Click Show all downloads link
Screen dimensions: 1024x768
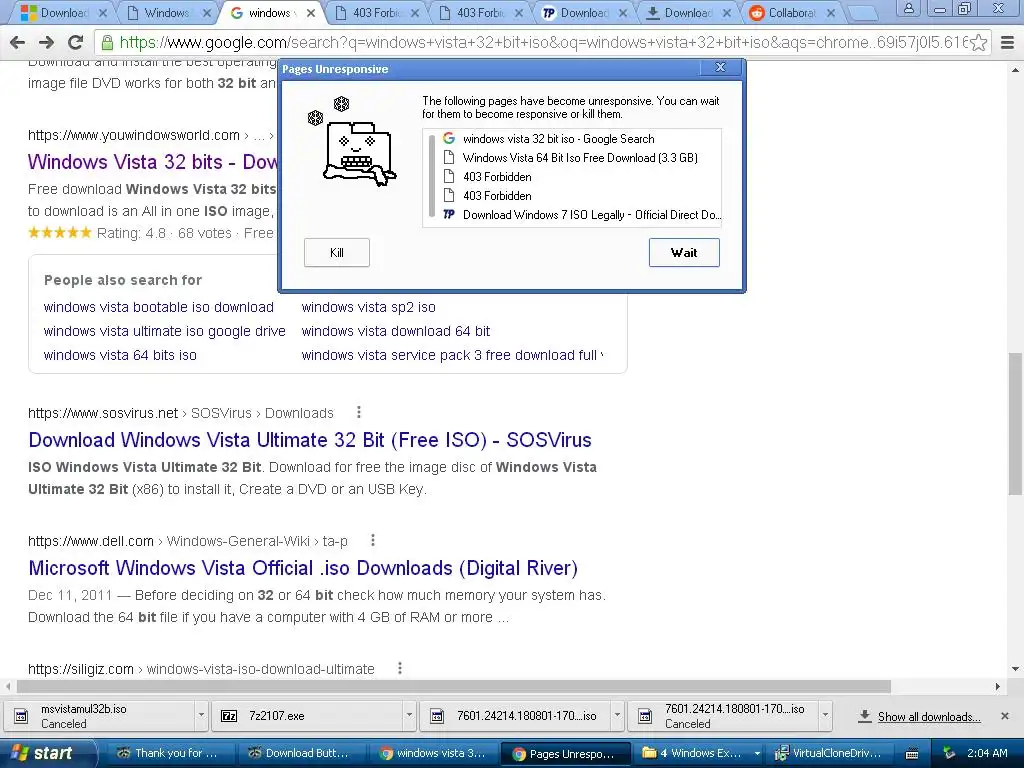pos(929,717)
